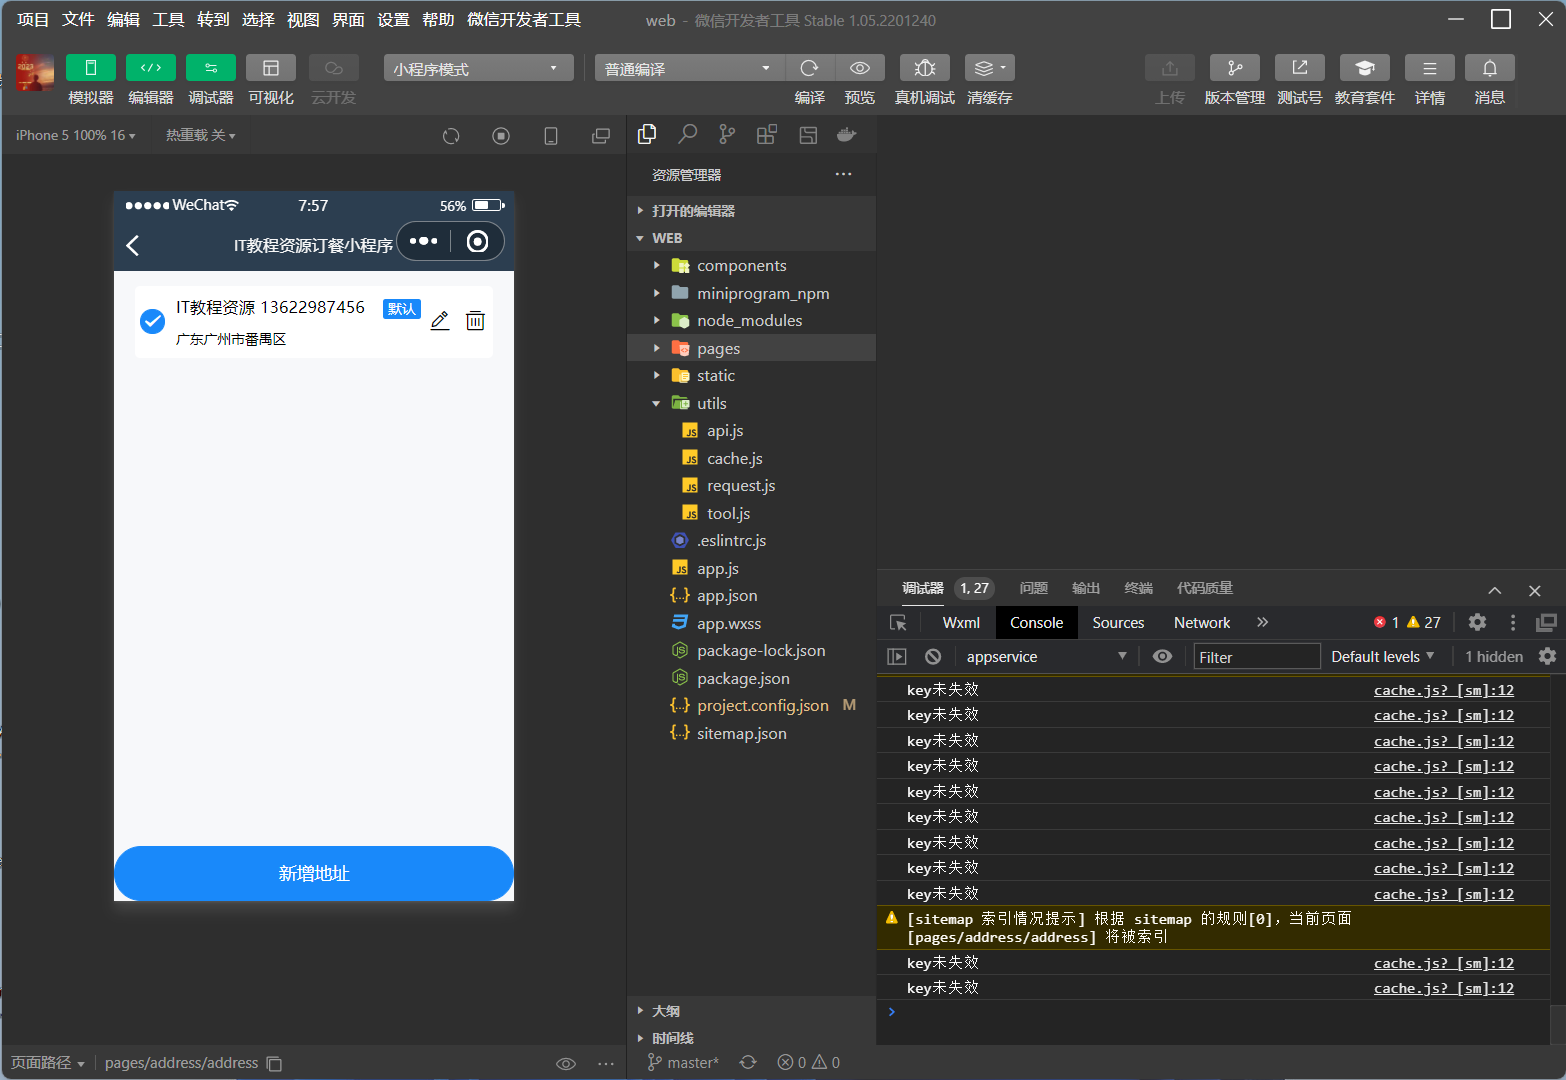This screenshot has height=1080, width=1566.
Task: Click the master* branch status
Action: click(683, 1062)
